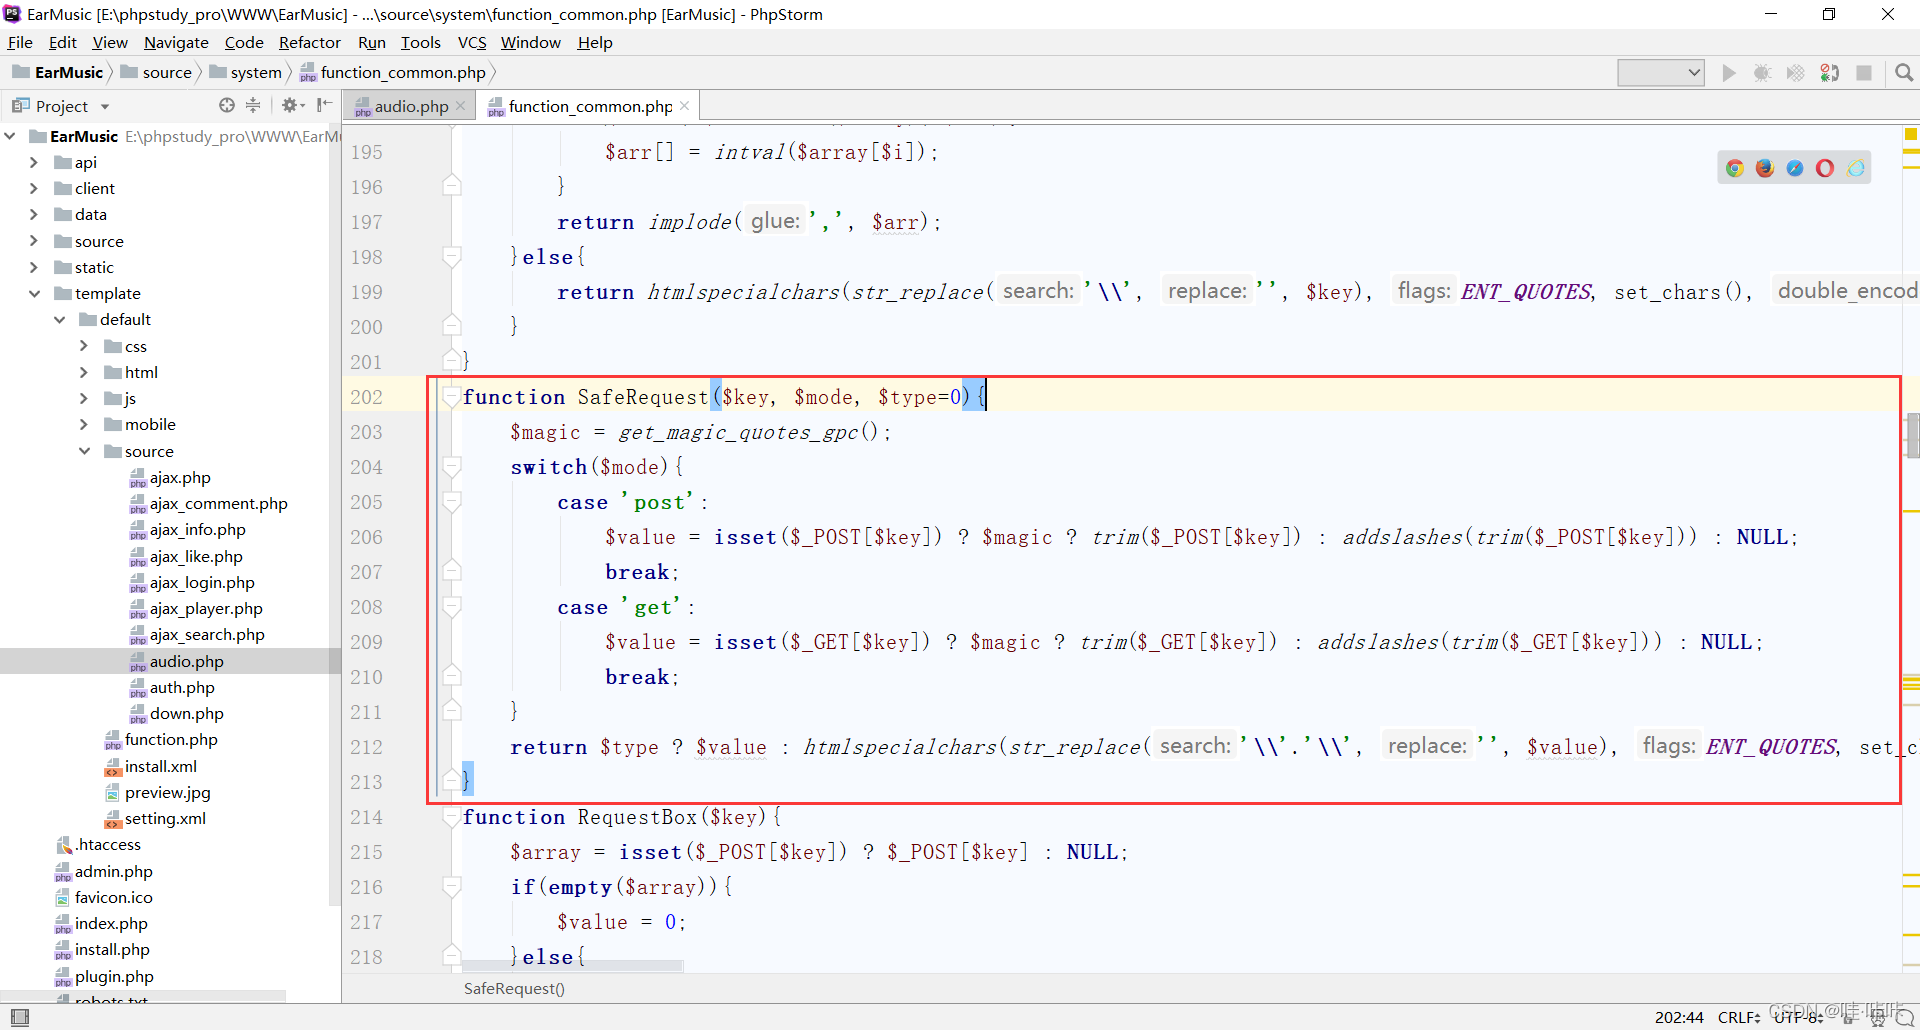Fold the RequestBox function at line 214
The height and width of the screenshot is (1030, 1920).
[452, 817]
